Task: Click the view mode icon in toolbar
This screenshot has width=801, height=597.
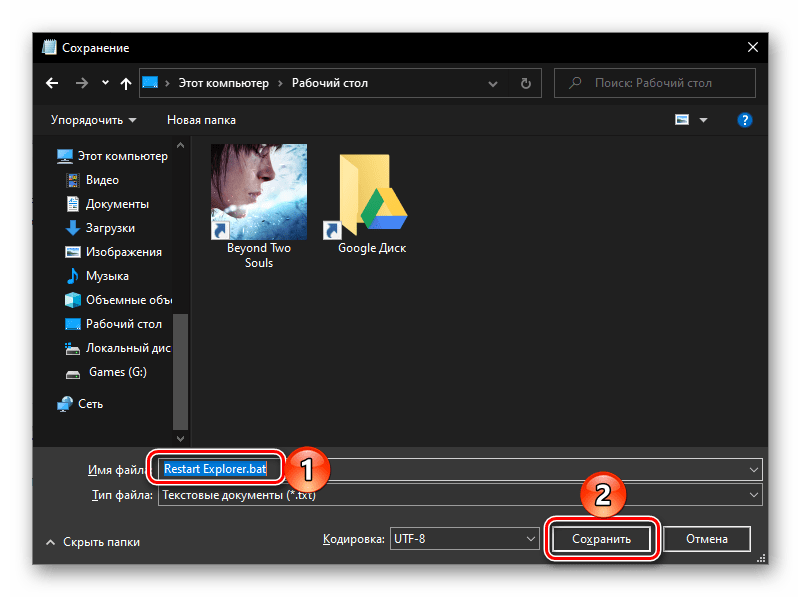Action: click(682, 120)
